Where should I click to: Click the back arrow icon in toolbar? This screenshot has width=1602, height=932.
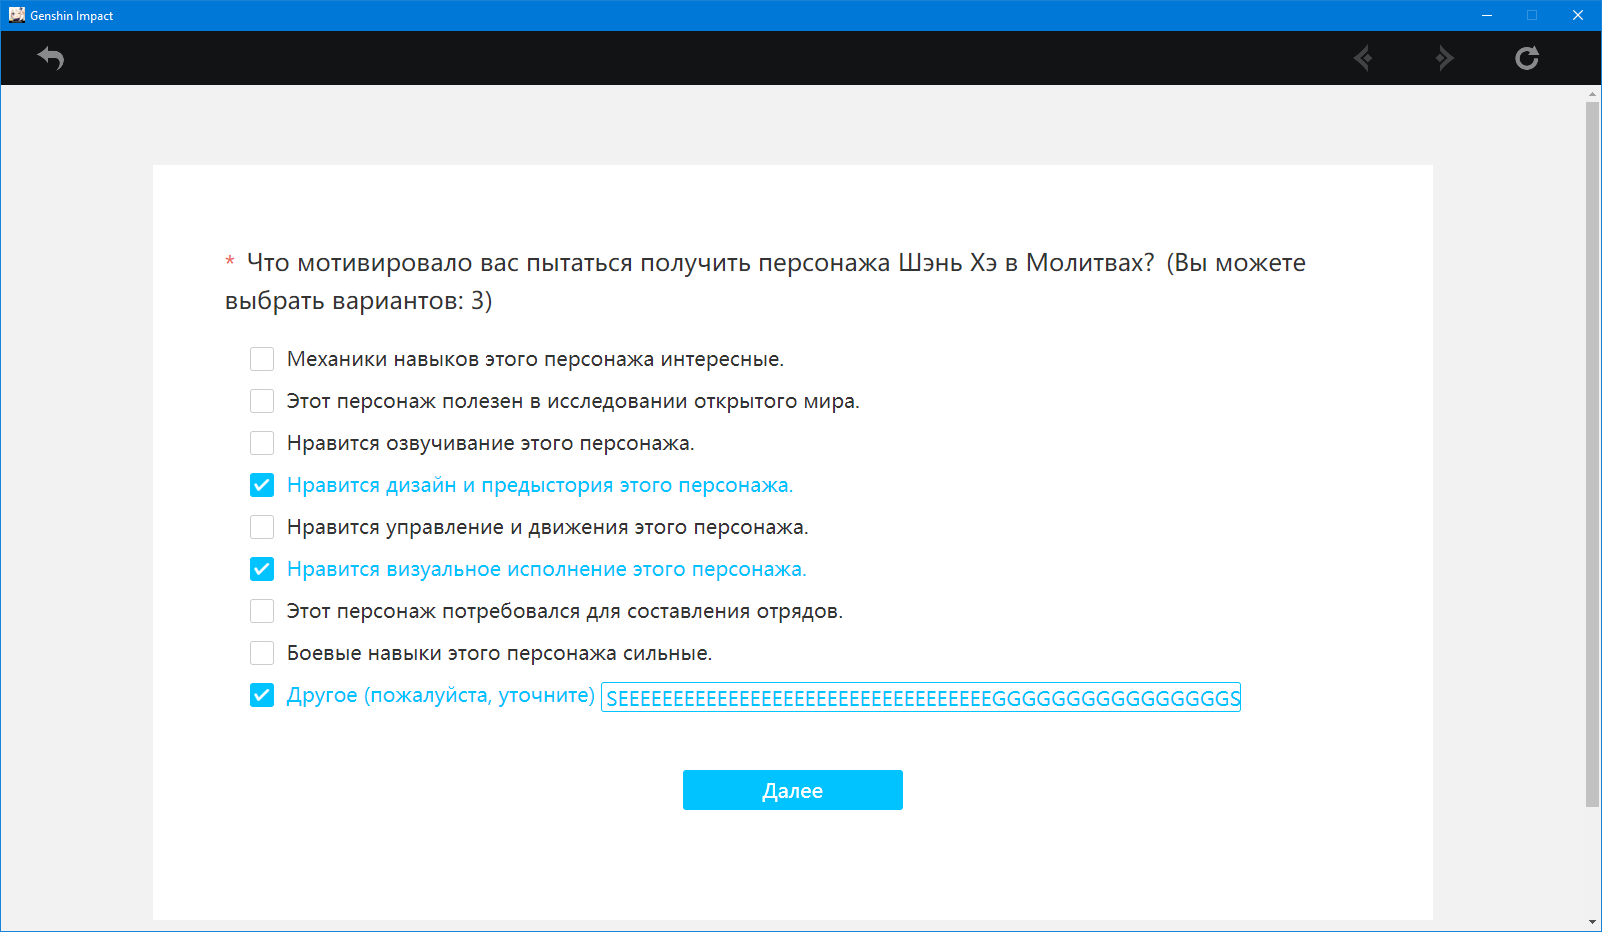(x=51, y=58)
